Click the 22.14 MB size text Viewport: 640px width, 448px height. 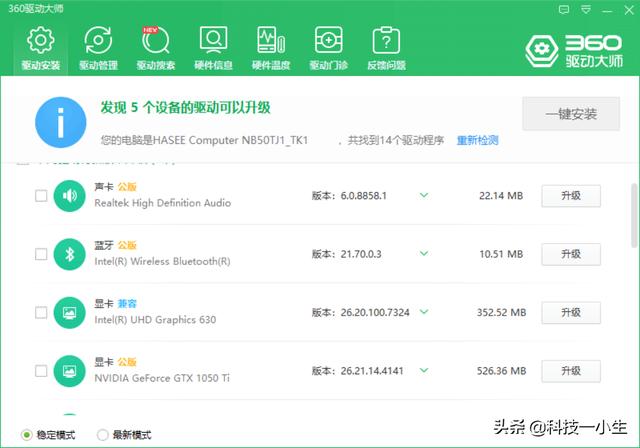[501, 196]
